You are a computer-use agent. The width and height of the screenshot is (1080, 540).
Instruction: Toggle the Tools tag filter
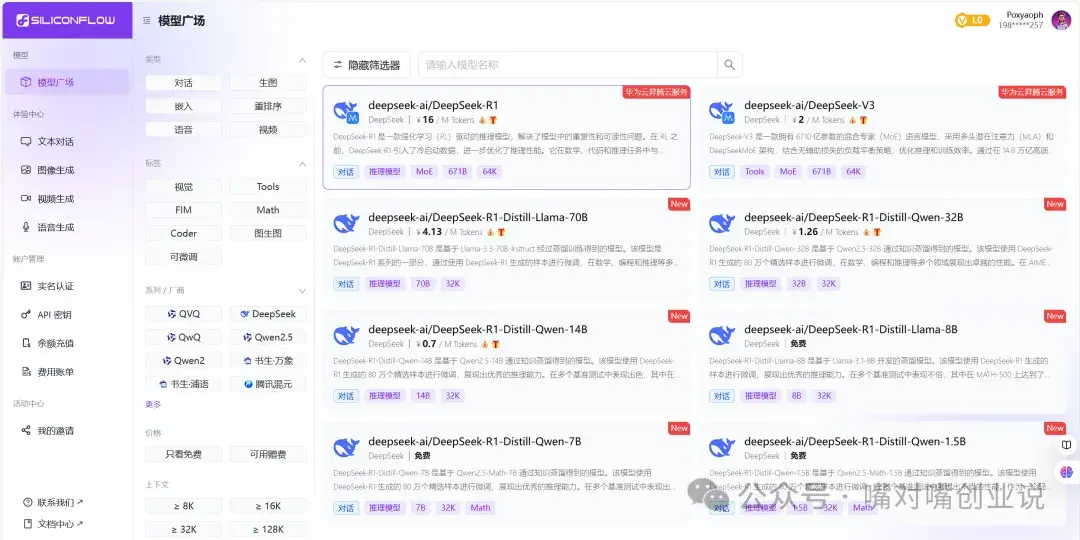tap(268, 187)
